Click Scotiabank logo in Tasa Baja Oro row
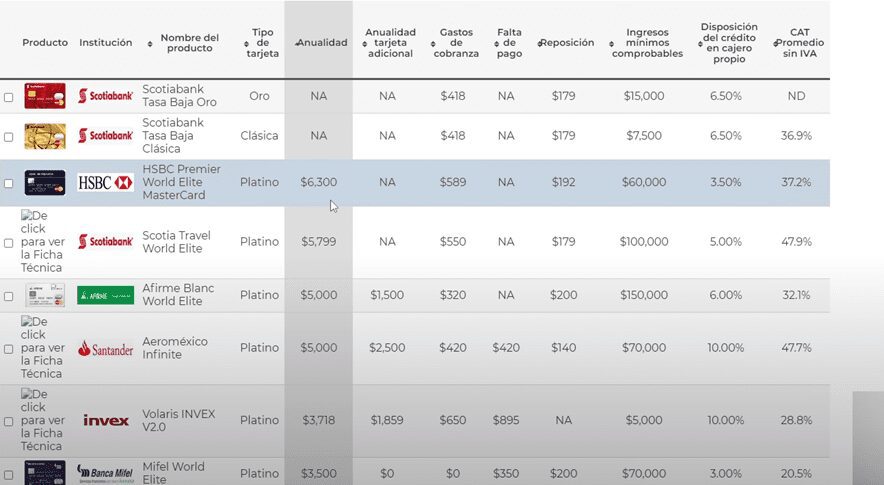The height and width of the screenshot is (485, 884). point(105,96)
